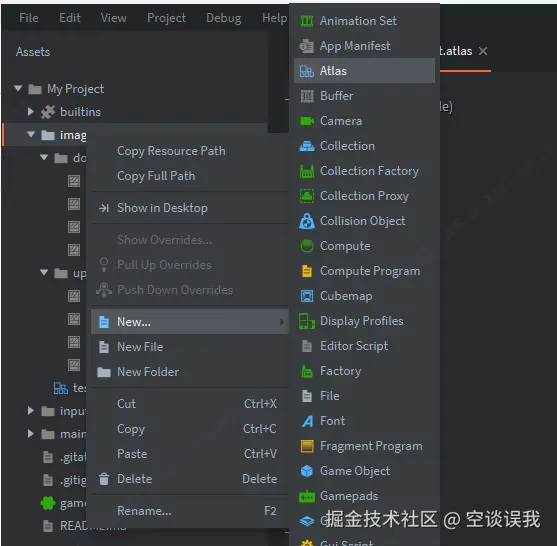
Task: Collapse the images folder arrow
Action: (x=31, y=134)
